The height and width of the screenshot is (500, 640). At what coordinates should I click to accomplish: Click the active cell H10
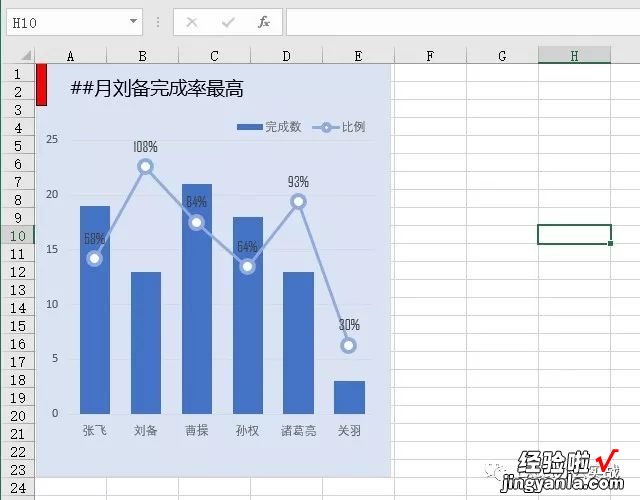[574, 234]
